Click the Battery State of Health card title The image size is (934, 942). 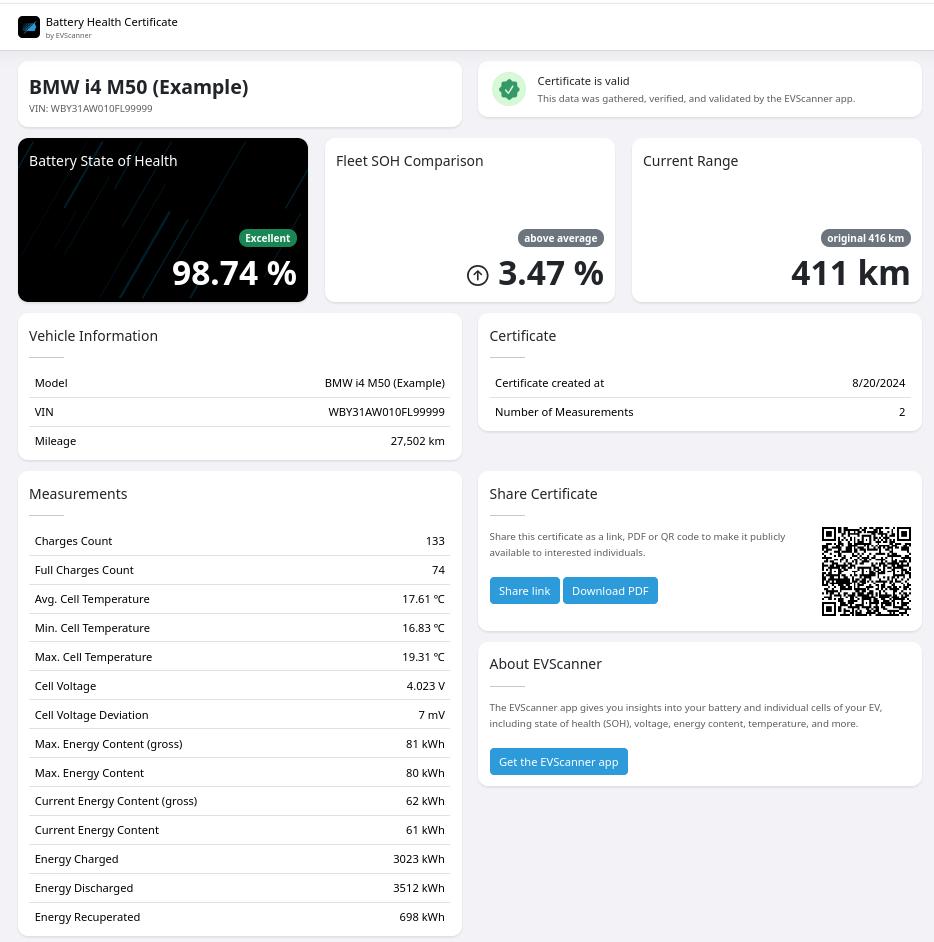pos(103,161)
